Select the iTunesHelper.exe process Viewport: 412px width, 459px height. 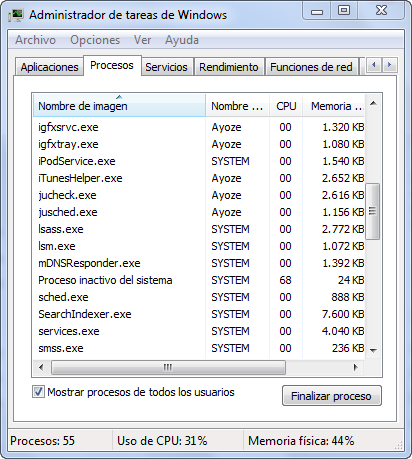pyautogui.click(x=199, y=178)
